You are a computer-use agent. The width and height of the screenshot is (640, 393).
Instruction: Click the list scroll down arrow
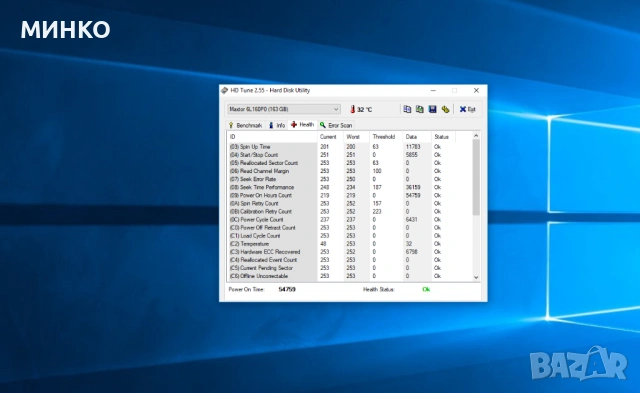point(476,278)
